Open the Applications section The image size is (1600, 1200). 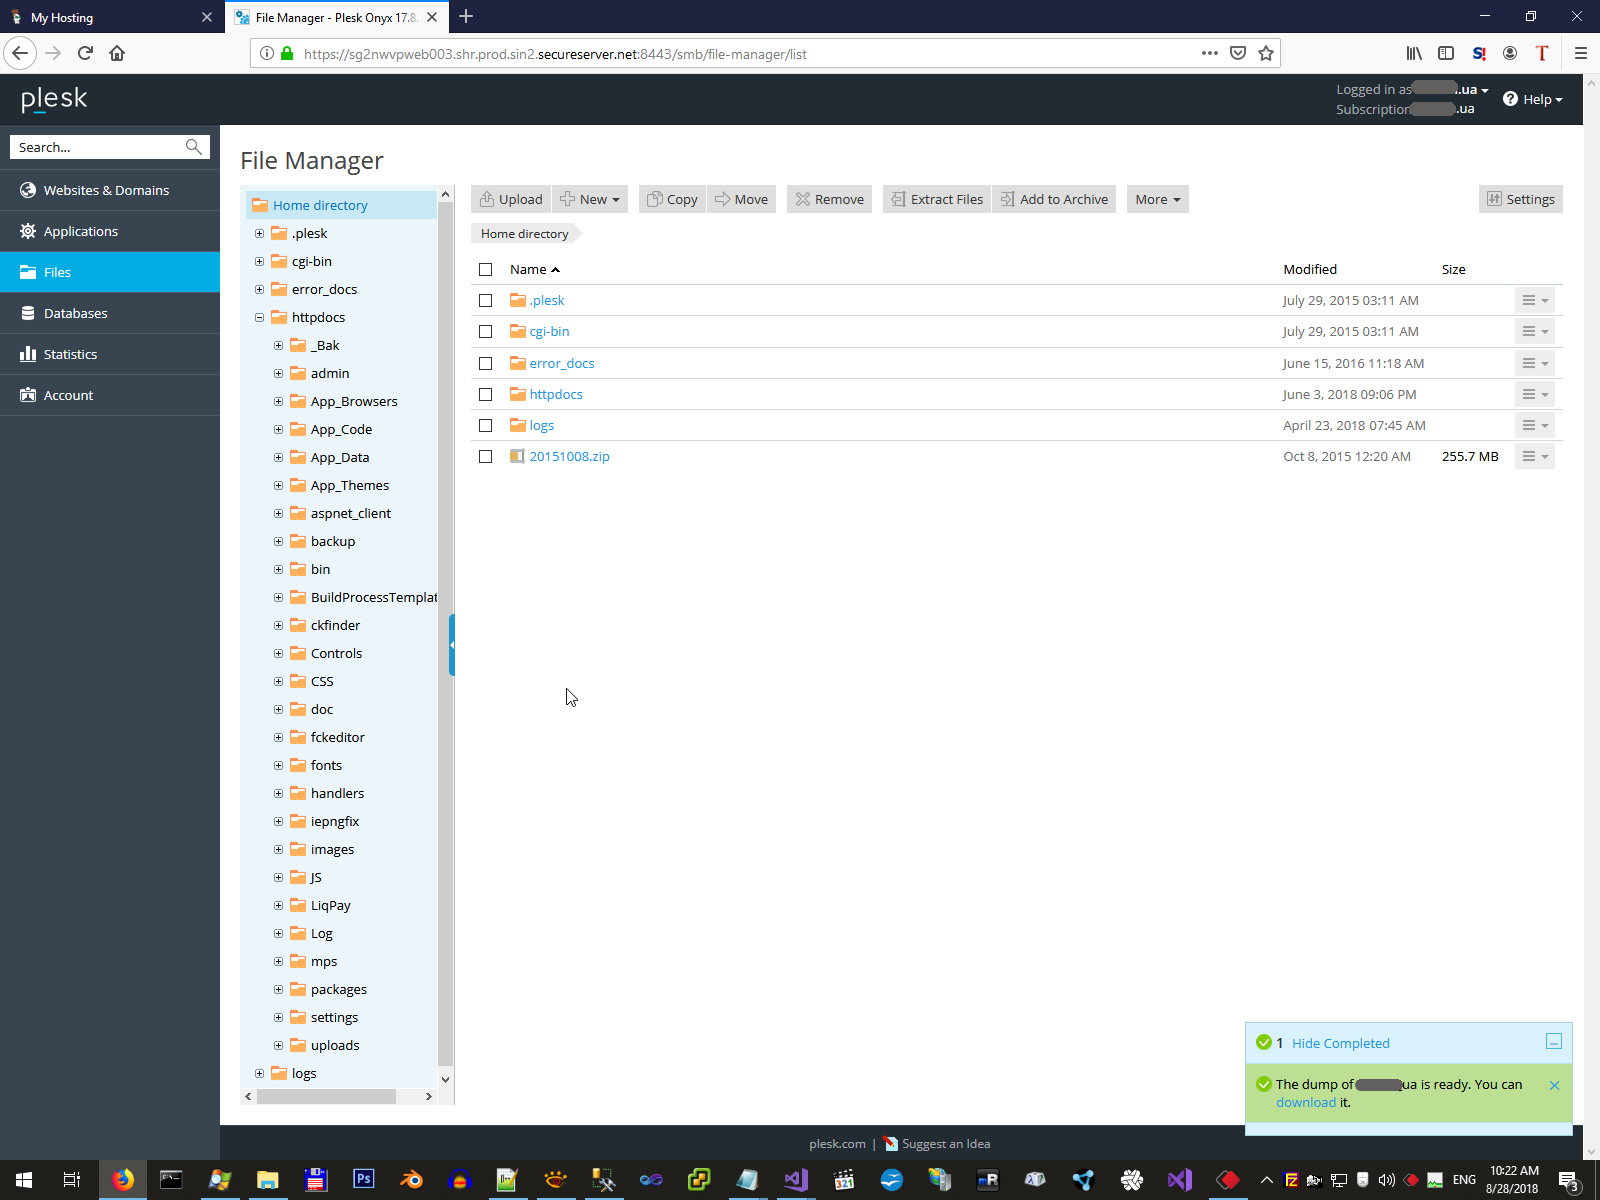110,231
